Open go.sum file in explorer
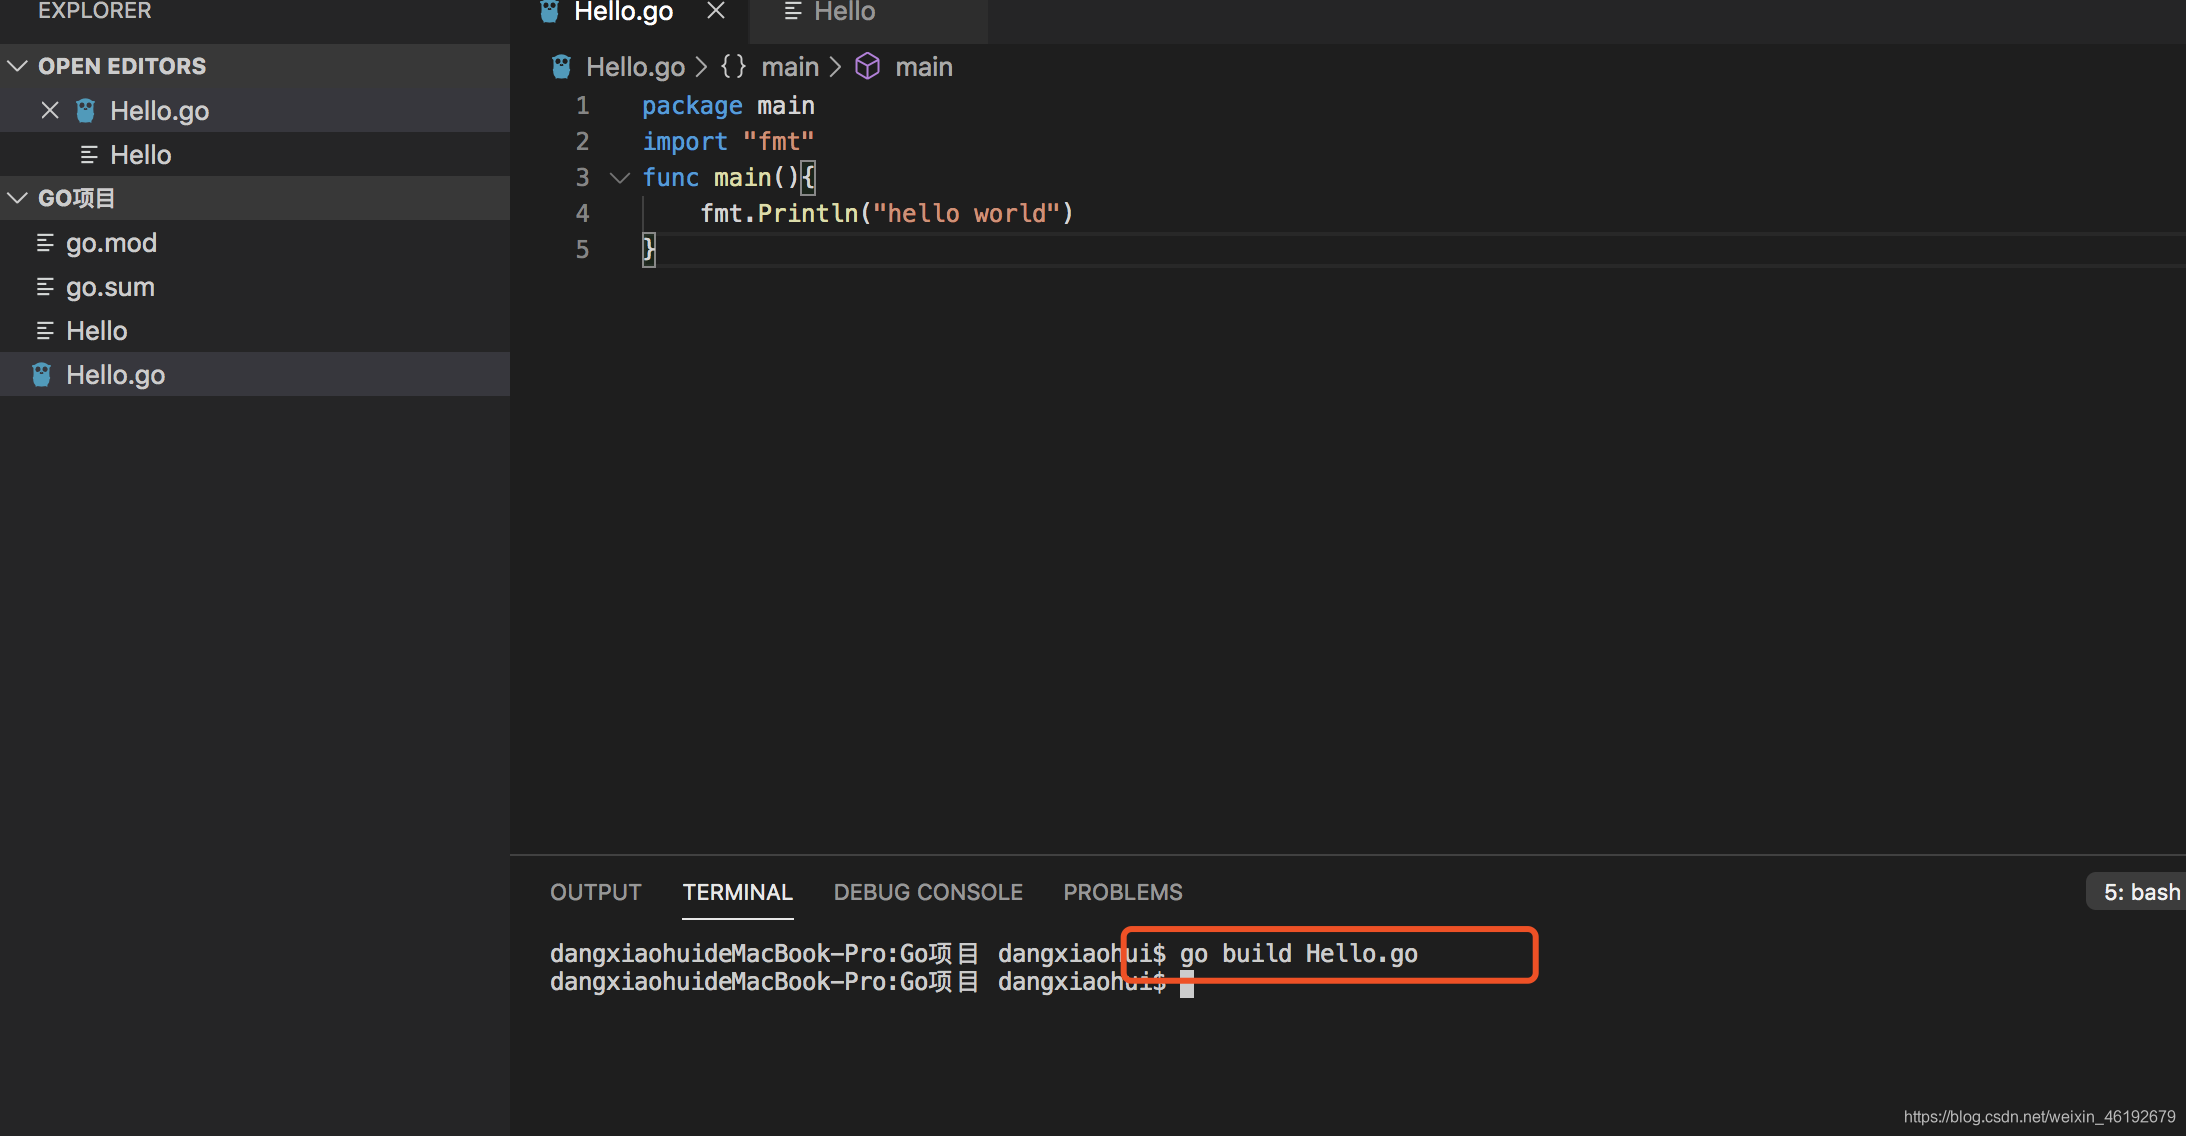The width and height of the screenshot is (2186, 1136). tap(255, 286)
